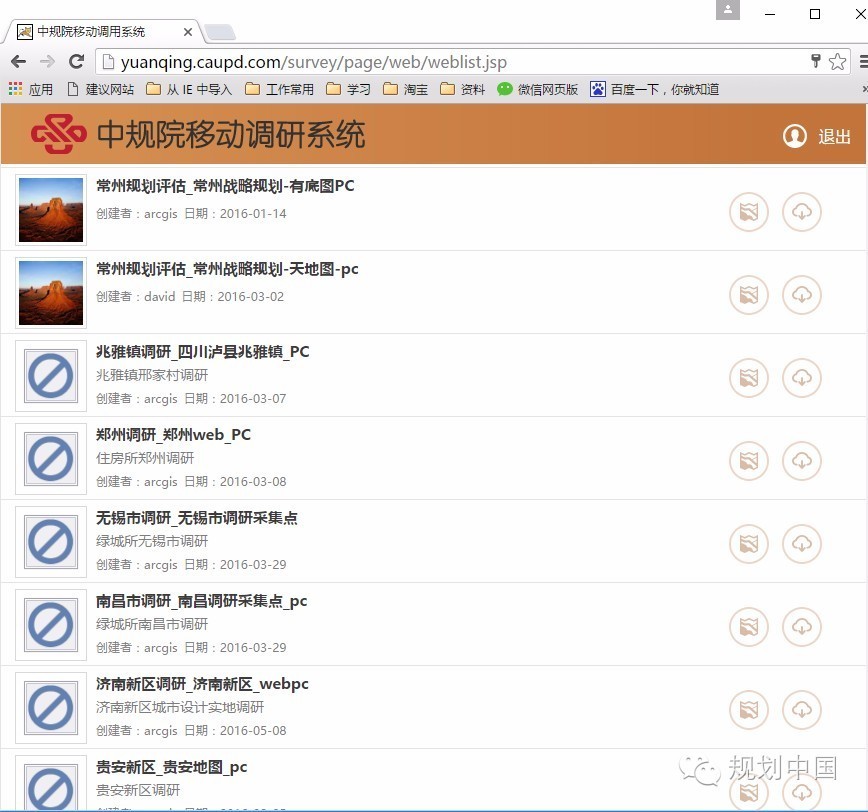Open 贵安新区_贵安地图_pc title

[x=172, y=767]
